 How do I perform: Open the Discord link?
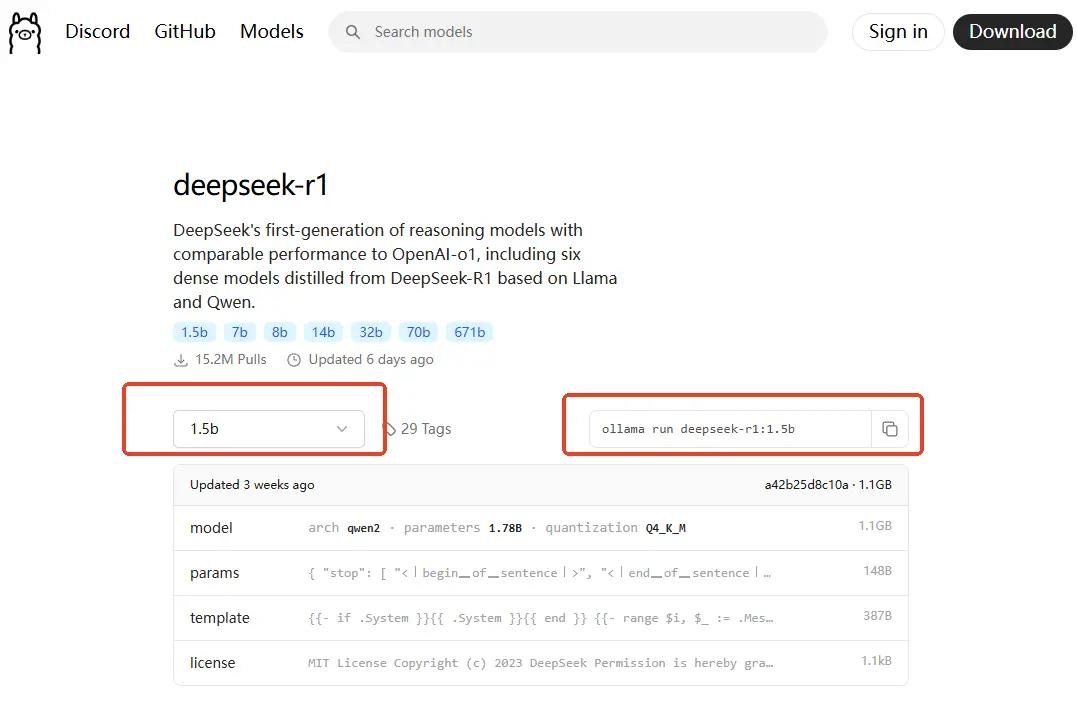click(x=98, y=32)
